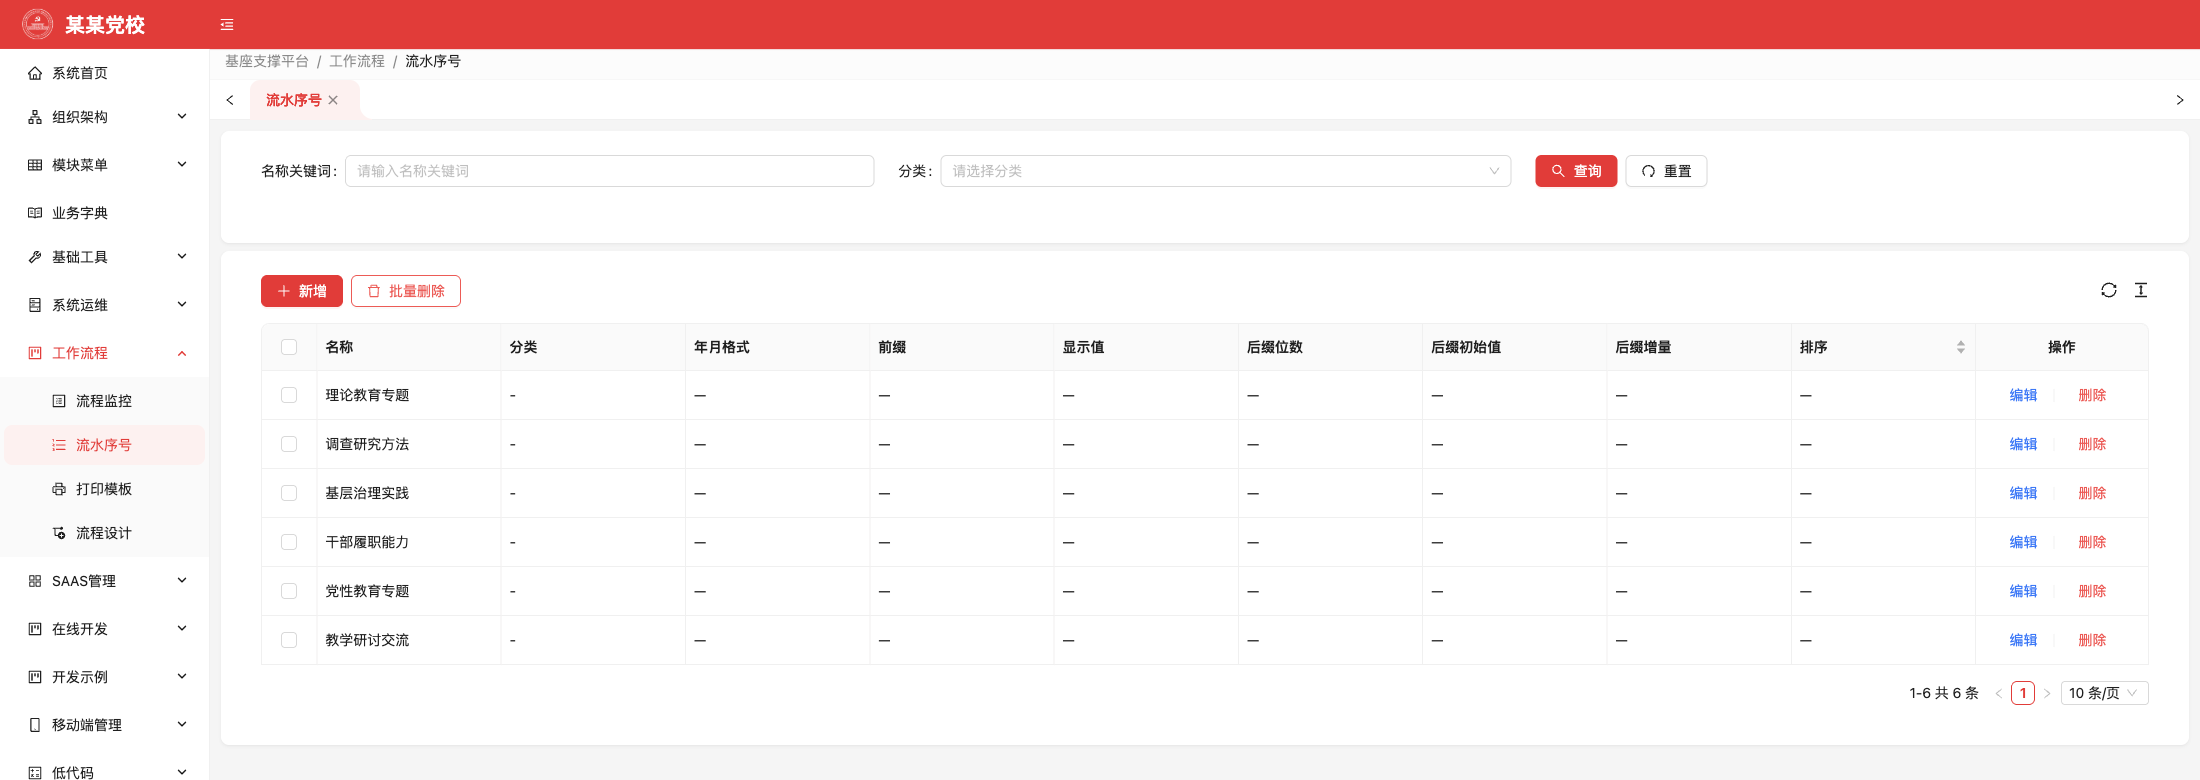This screenshot has height=780, width=2200.
Task: Click the table refresh icon
Action: (x=2109, y=290)
